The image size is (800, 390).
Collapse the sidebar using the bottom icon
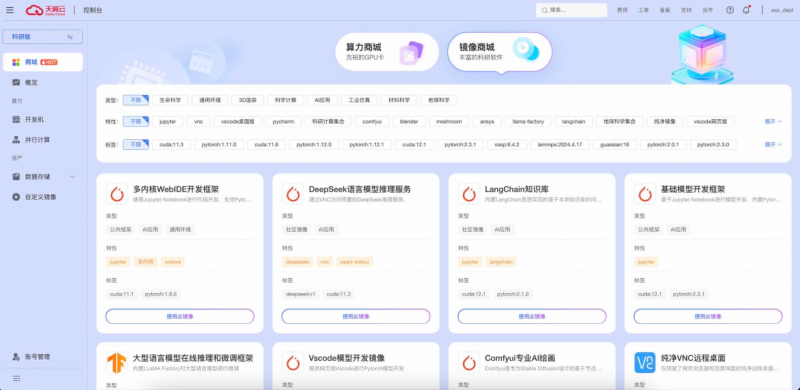pyautogui.click(x=16, y=378)
